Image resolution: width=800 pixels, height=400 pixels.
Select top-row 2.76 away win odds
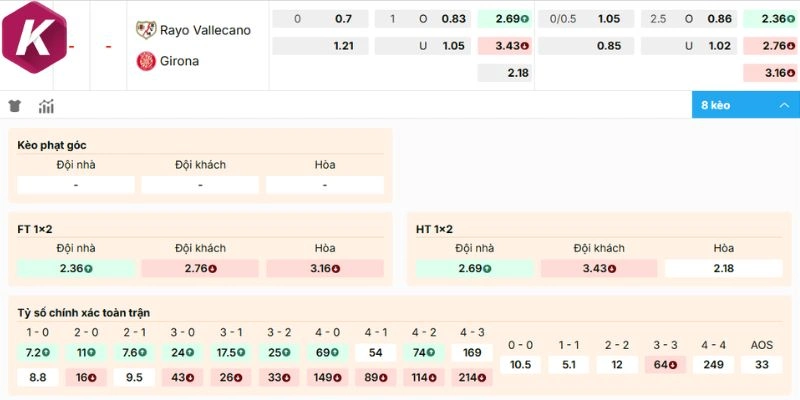(x=770, y=46)
